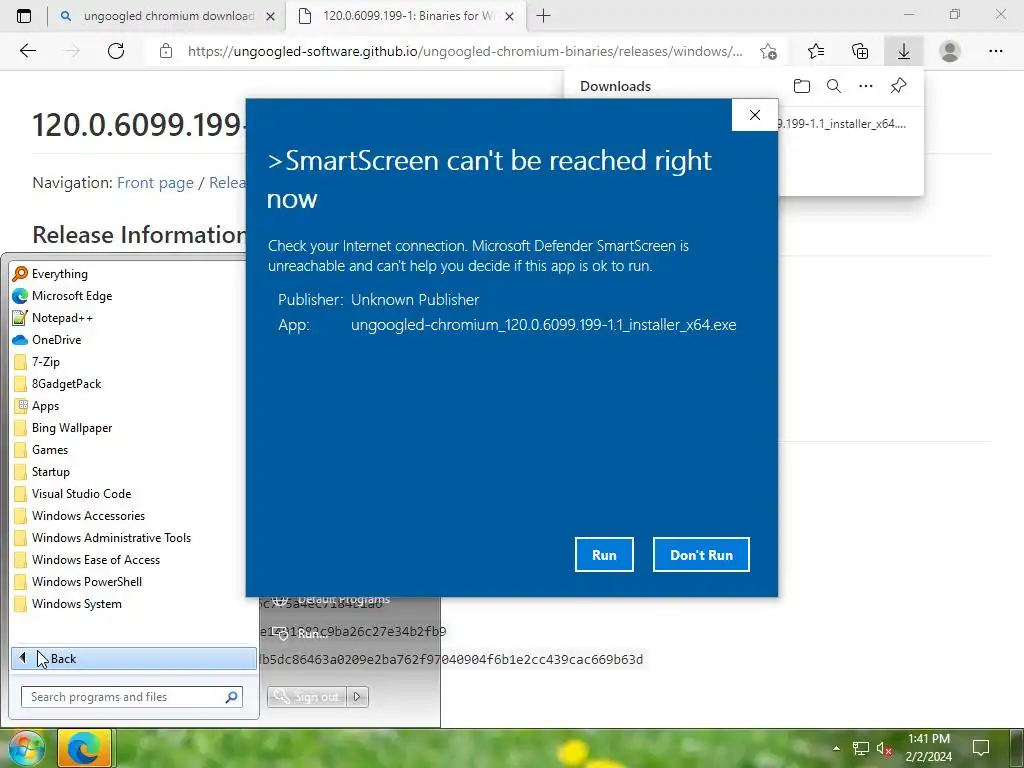Open the network status tray icon

(x=861, y=748)
